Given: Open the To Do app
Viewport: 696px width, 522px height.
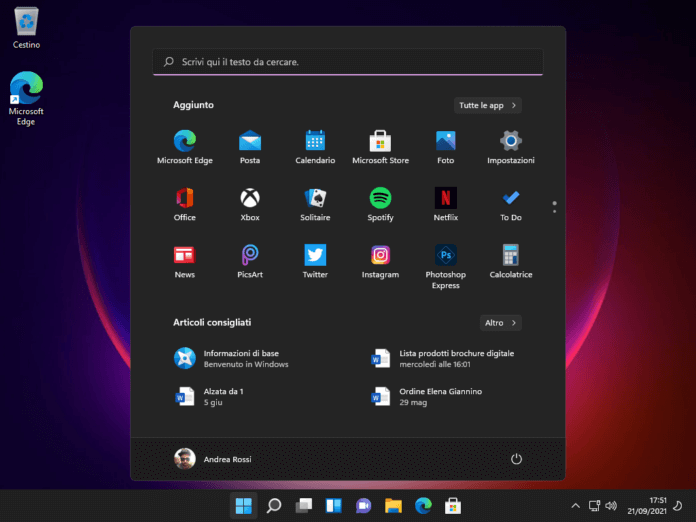Looking at the screenshot, I should click(x=511, y=204).
